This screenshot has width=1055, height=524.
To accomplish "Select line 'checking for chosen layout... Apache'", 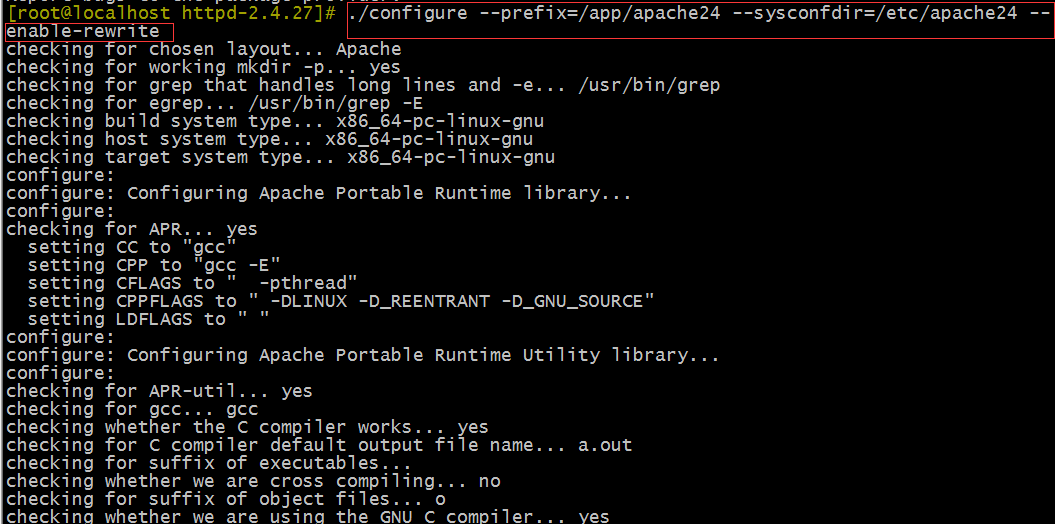I will [x=204, y=49].
